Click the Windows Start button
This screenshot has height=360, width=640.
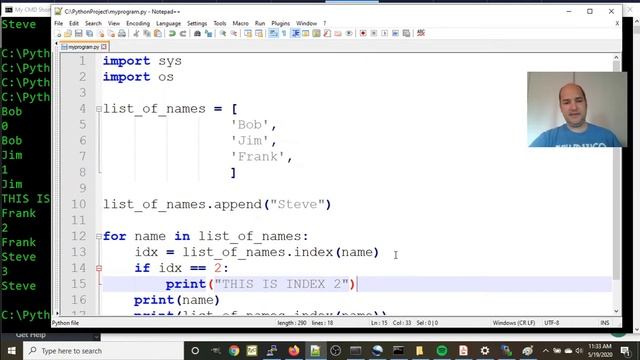tap(11, 351)
